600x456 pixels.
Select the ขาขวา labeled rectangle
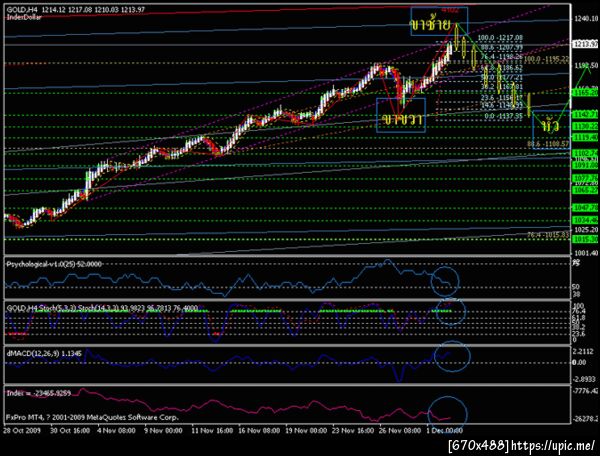coord(401,116)
